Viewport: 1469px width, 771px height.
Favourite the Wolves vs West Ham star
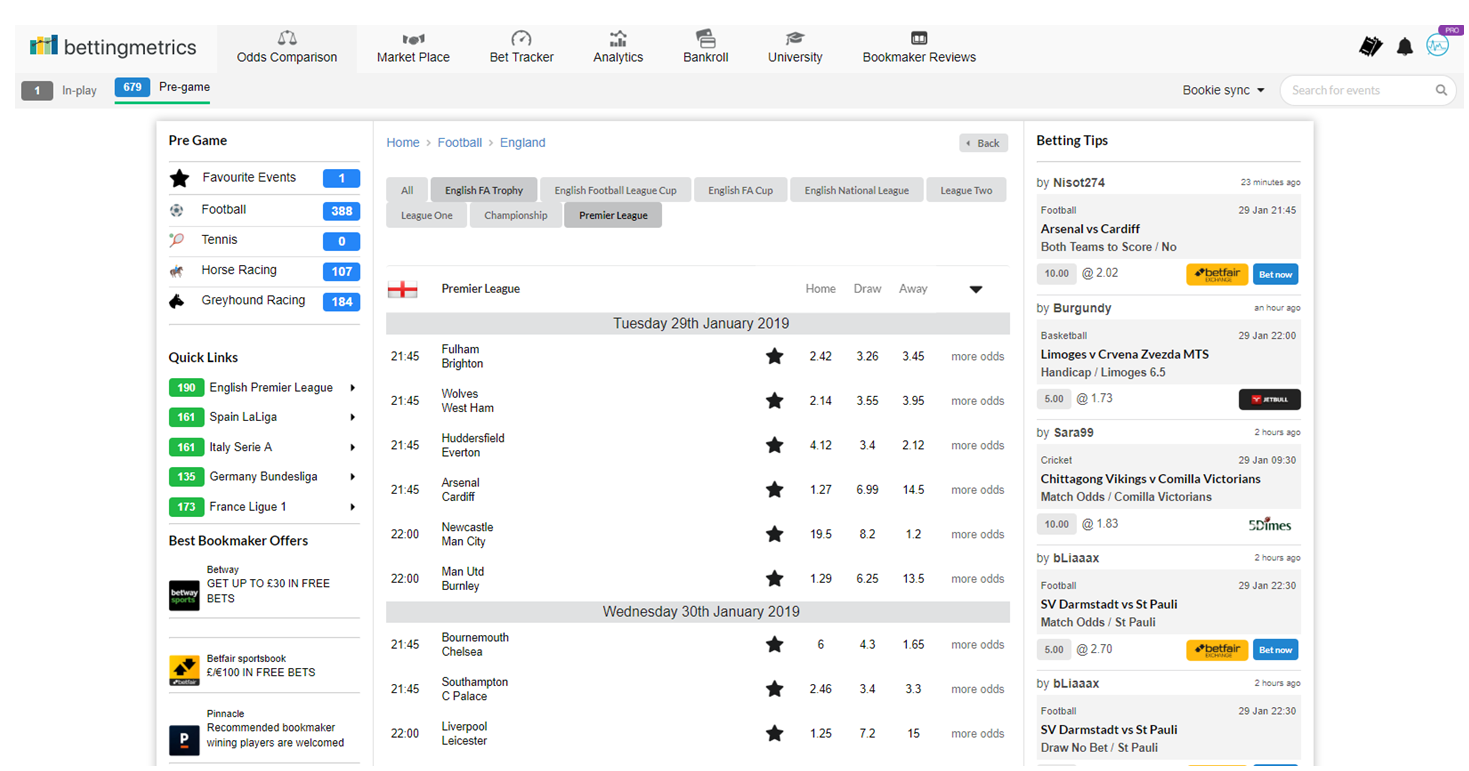(x=774, y=401)
